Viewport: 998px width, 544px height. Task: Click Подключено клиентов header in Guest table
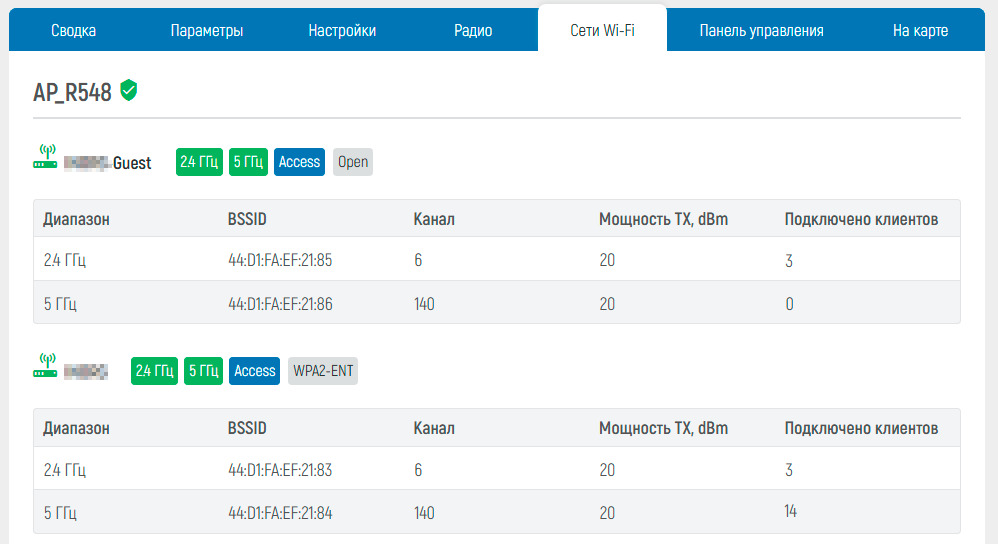(861, 219)
